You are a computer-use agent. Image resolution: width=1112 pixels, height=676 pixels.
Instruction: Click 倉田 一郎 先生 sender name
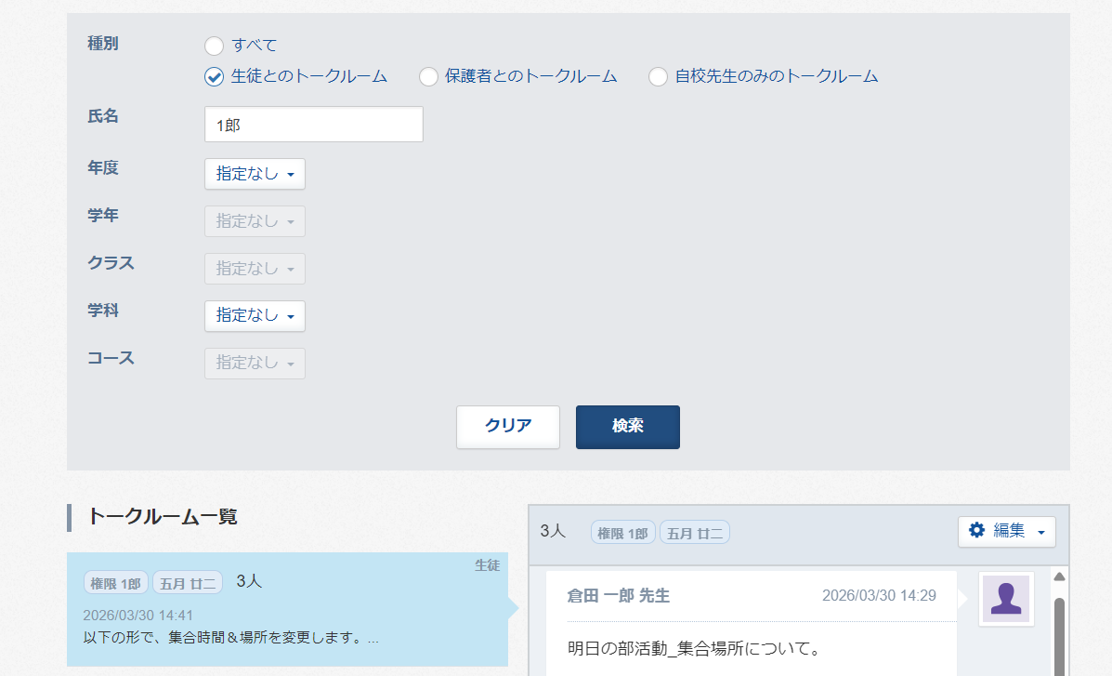pos(618,596)
